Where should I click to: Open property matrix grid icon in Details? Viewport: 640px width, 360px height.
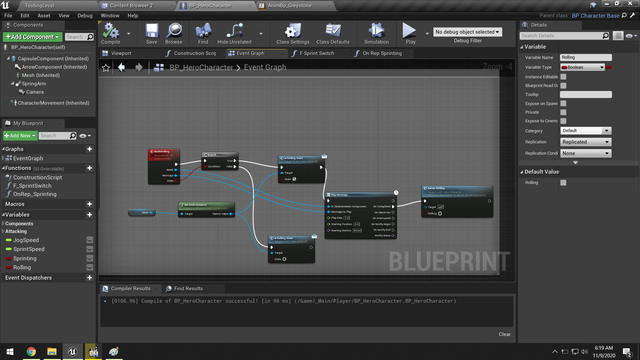618,36
